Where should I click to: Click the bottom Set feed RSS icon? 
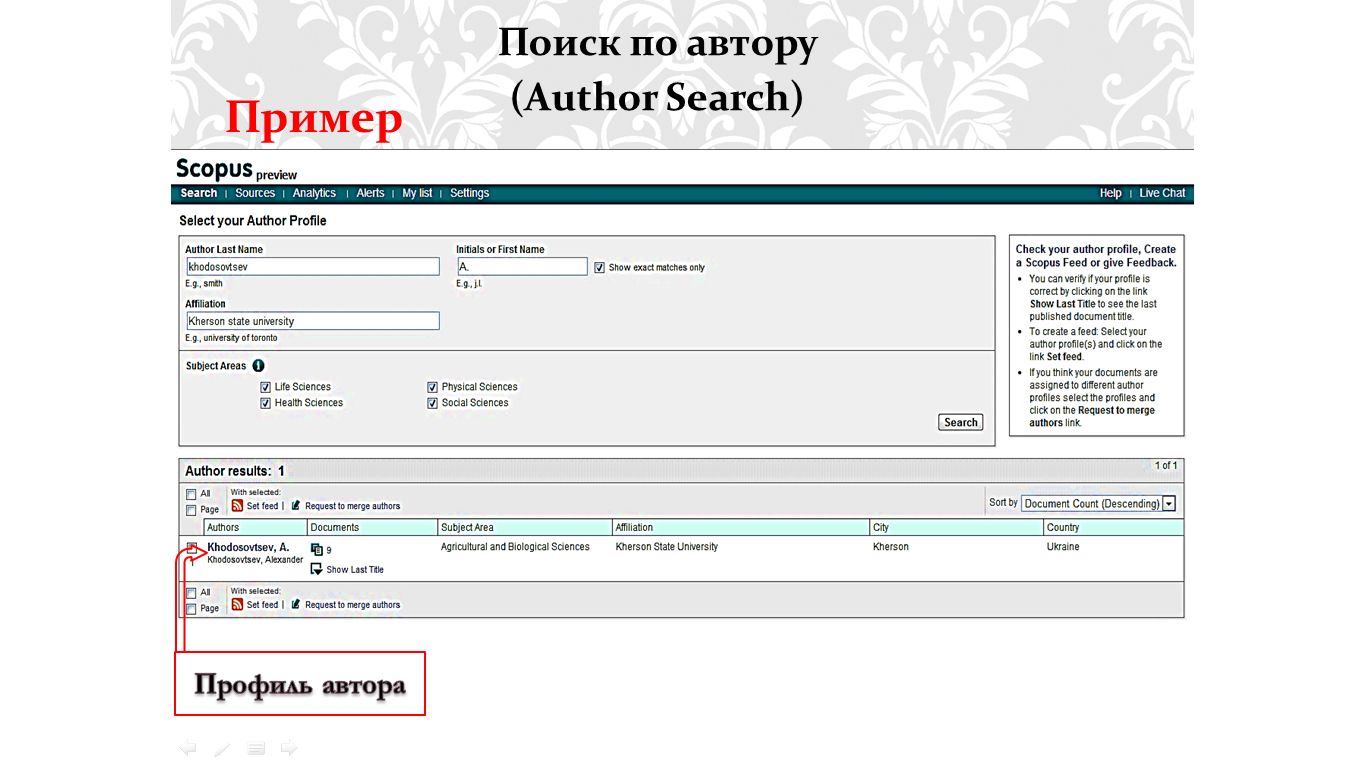point(238,603)
